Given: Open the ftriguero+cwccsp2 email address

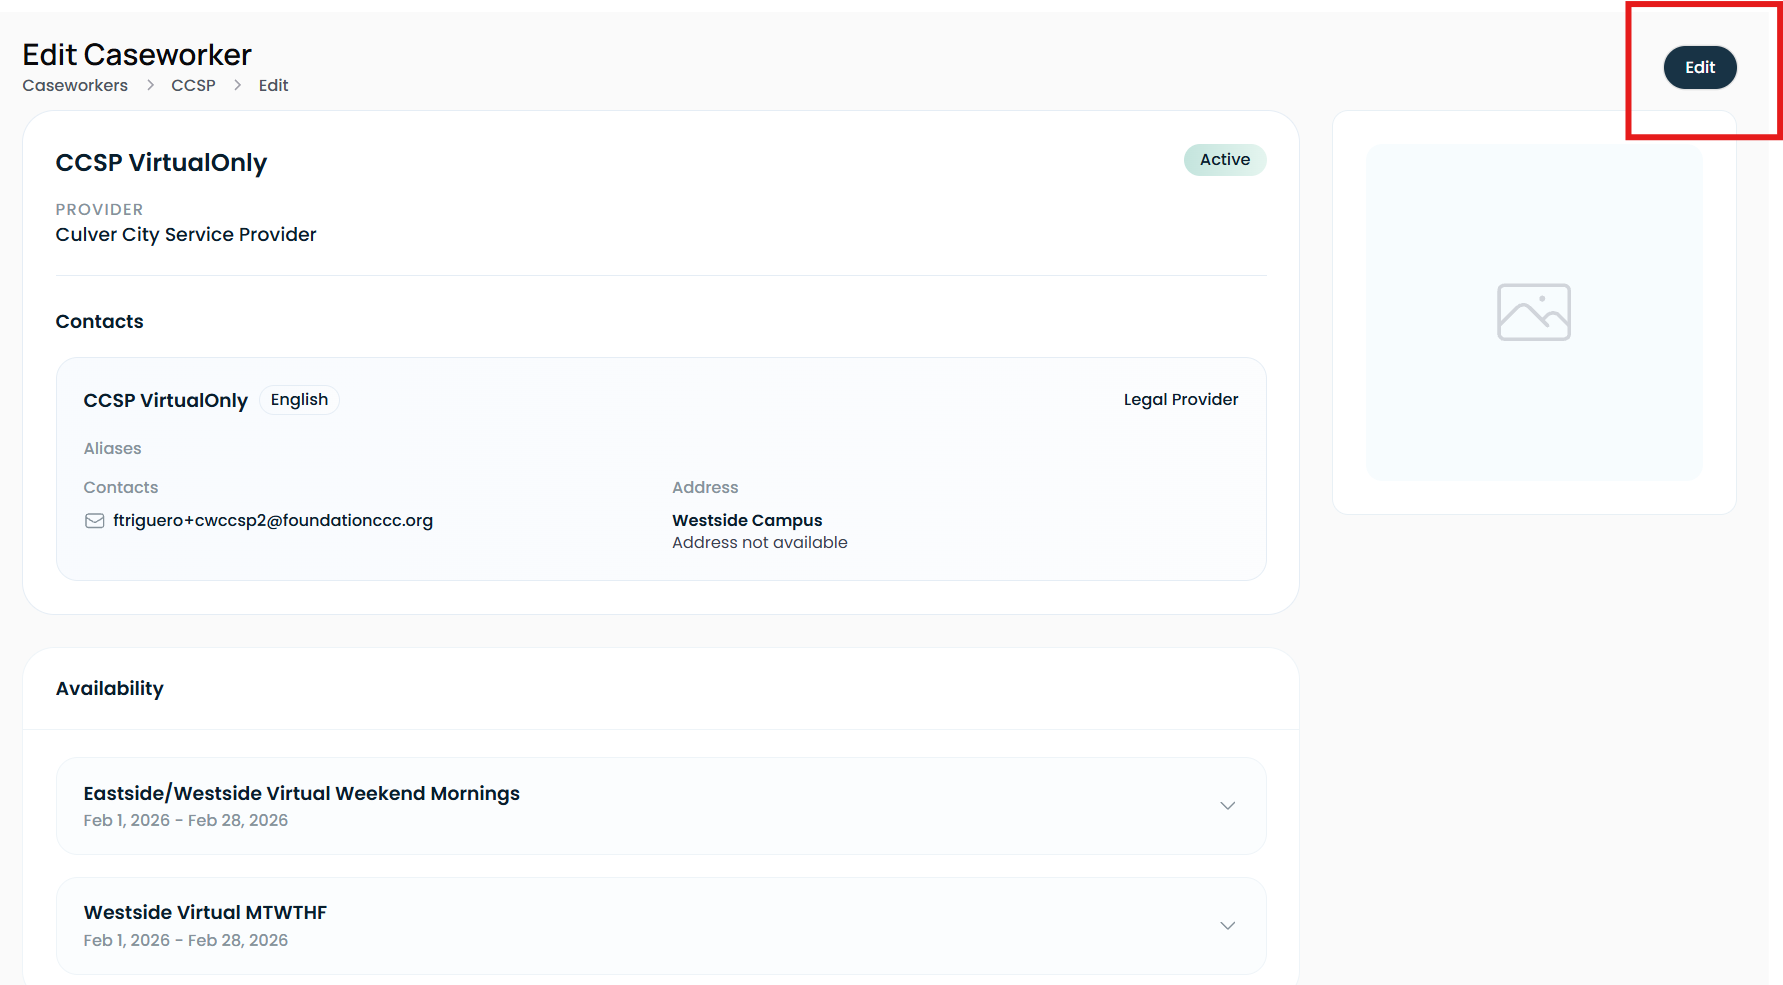Looking at the screenshot, I should (273, 520).
